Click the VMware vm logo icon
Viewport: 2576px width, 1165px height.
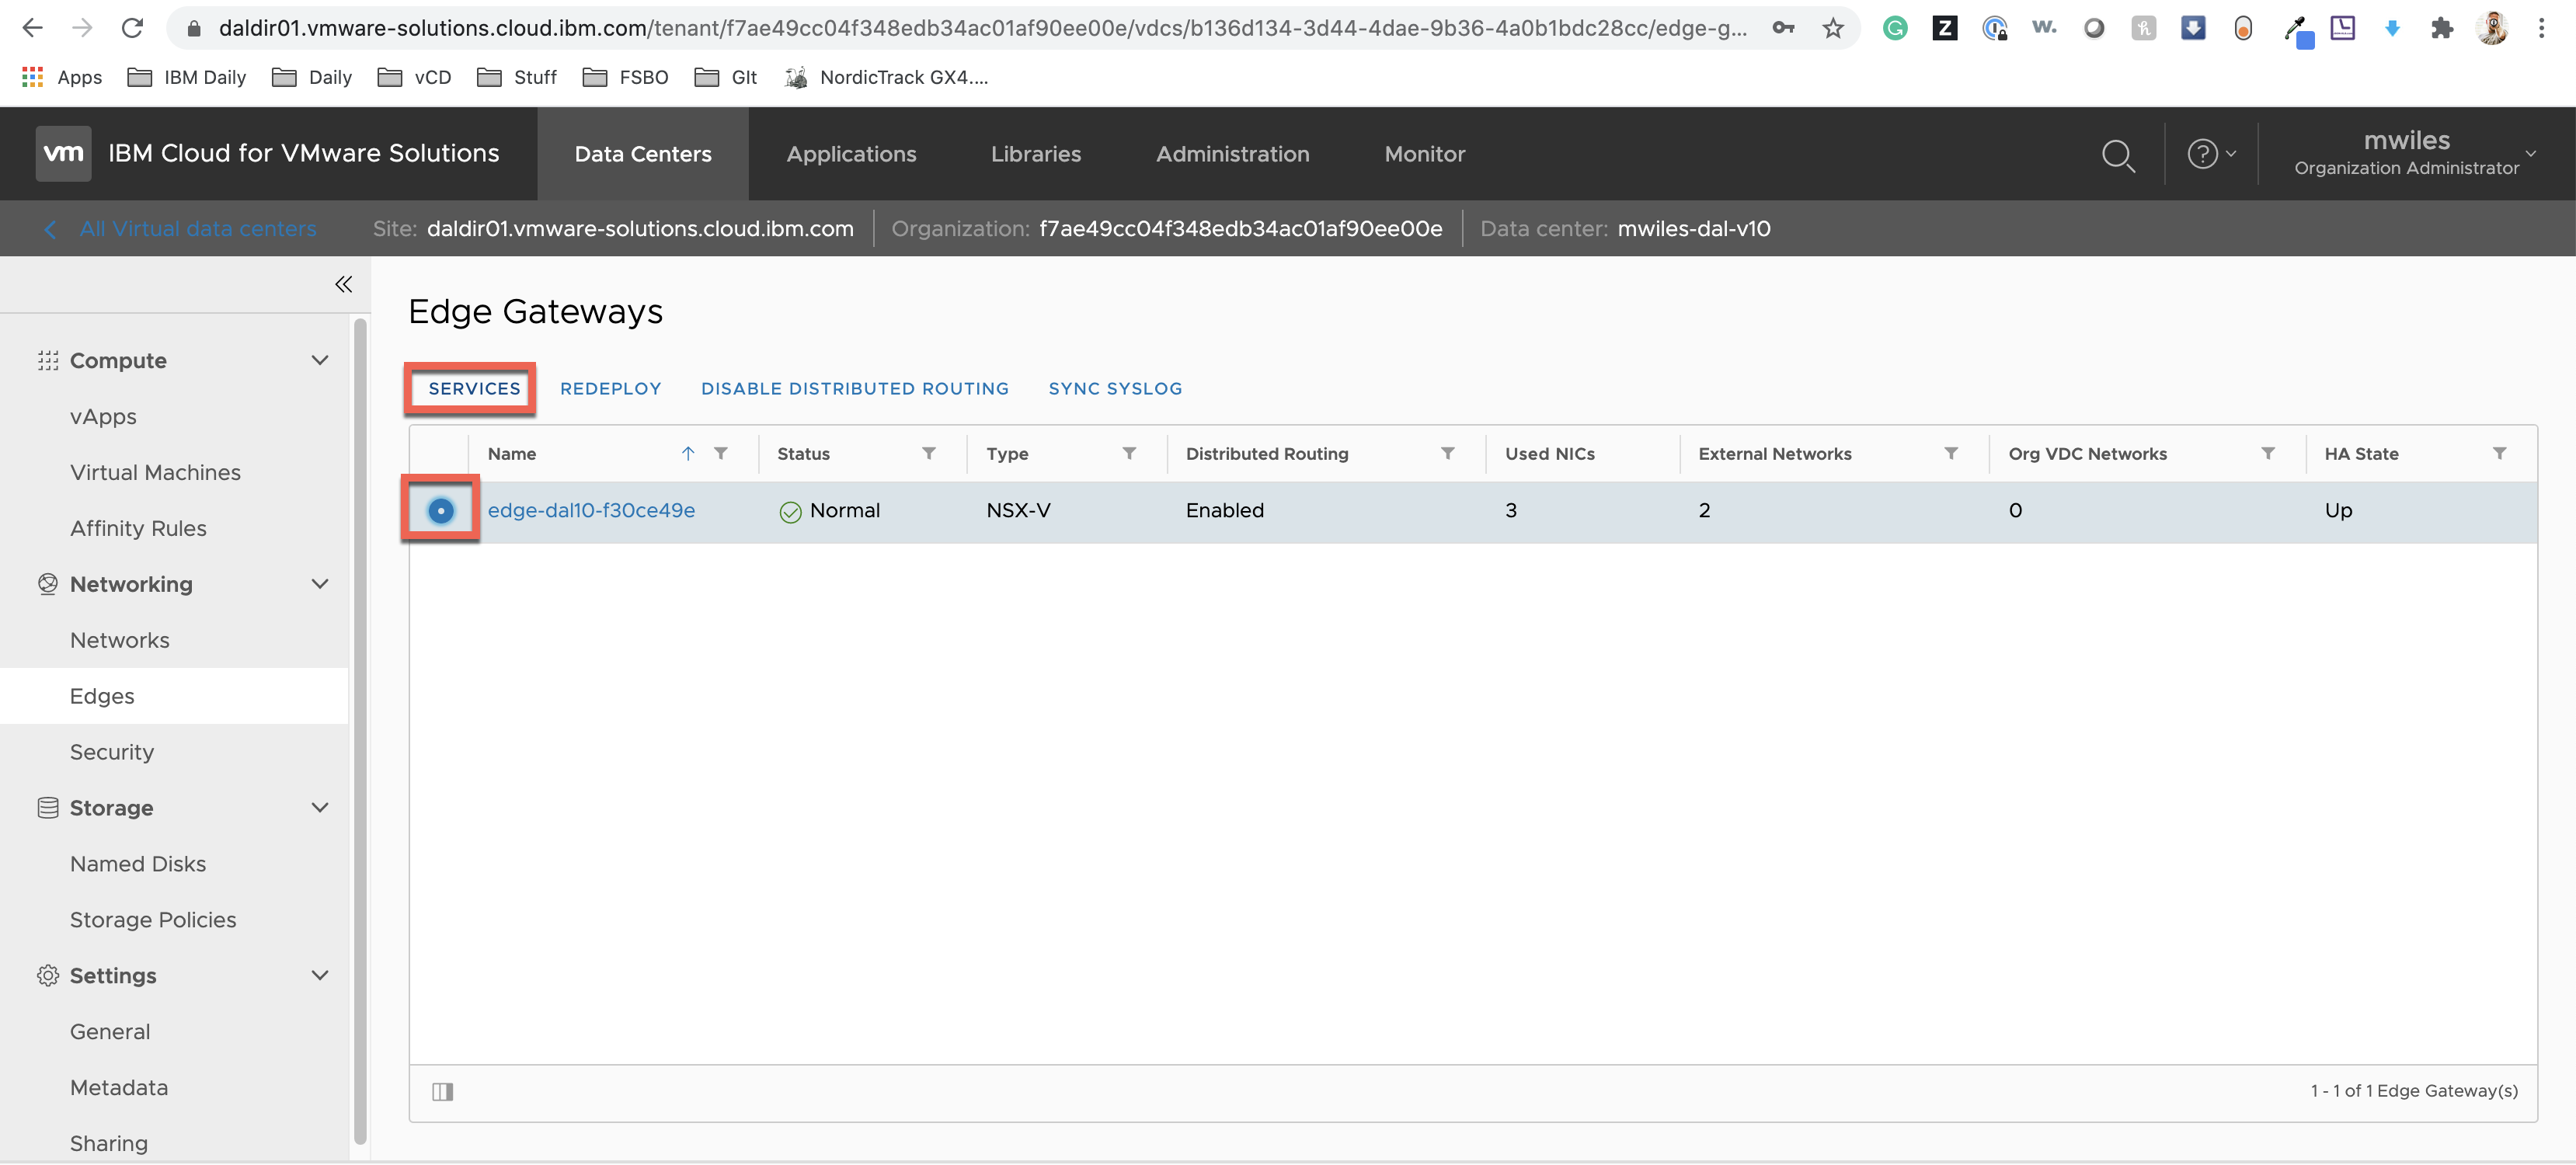pos(63,154)
